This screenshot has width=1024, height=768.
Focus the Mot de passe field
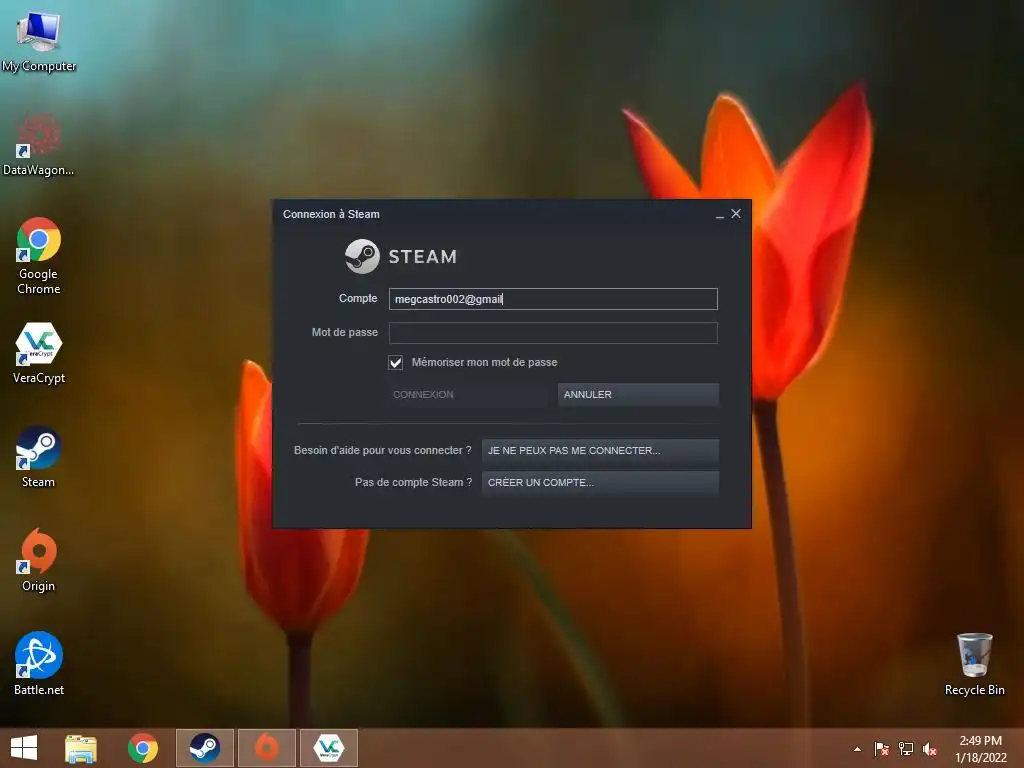(553, 333)
